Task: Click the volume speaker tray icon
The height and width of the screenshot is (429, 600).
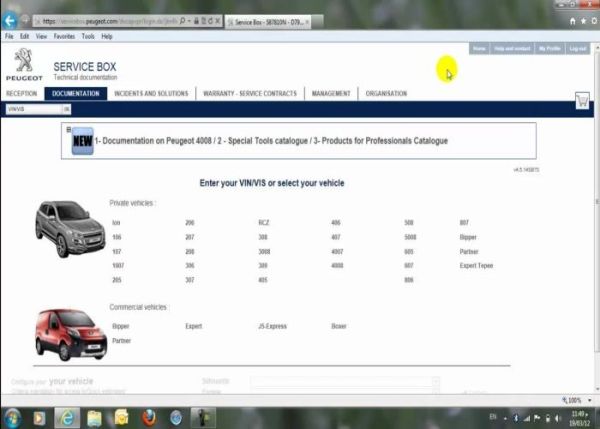Action: coord(558,418)
